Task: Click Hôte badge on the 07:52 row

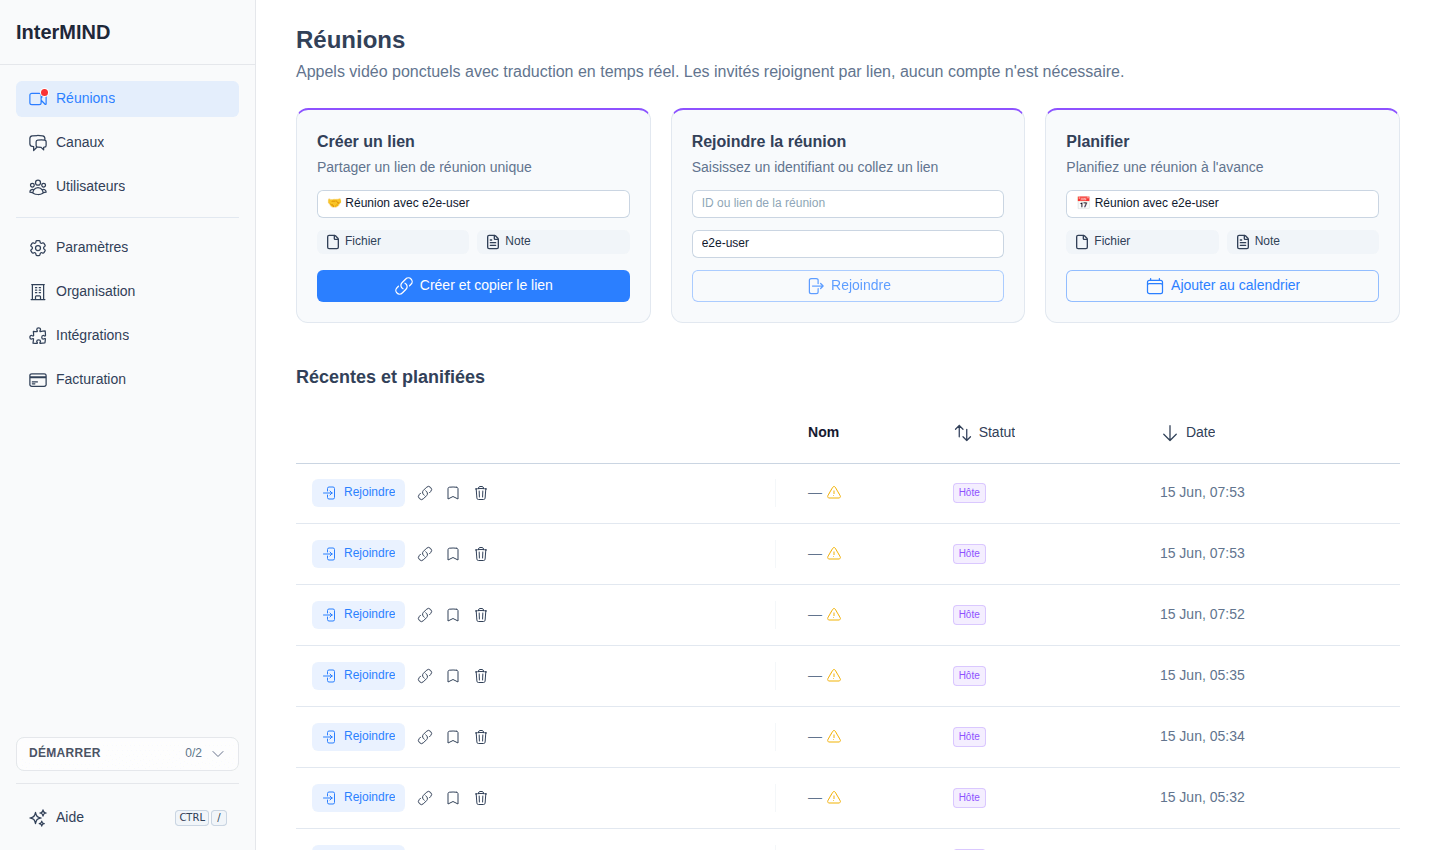Action: tap(969, 615)
